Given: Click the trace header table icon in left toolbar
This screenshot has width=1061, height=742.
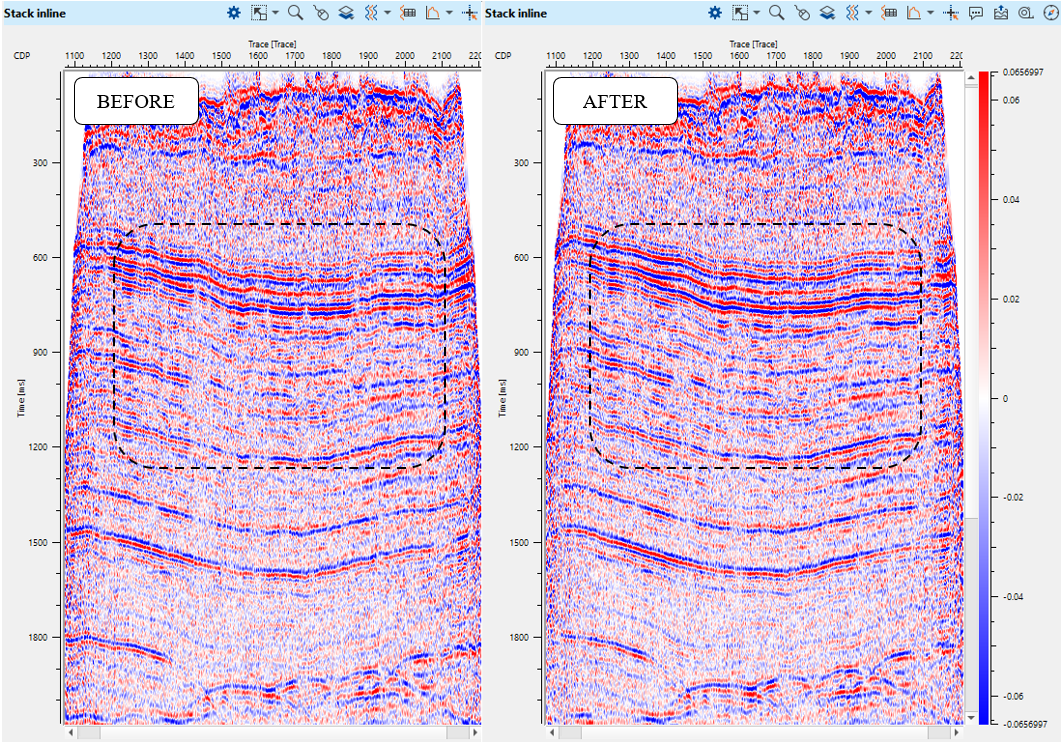Looking at the screenshot, I should (x=407, y=13).
